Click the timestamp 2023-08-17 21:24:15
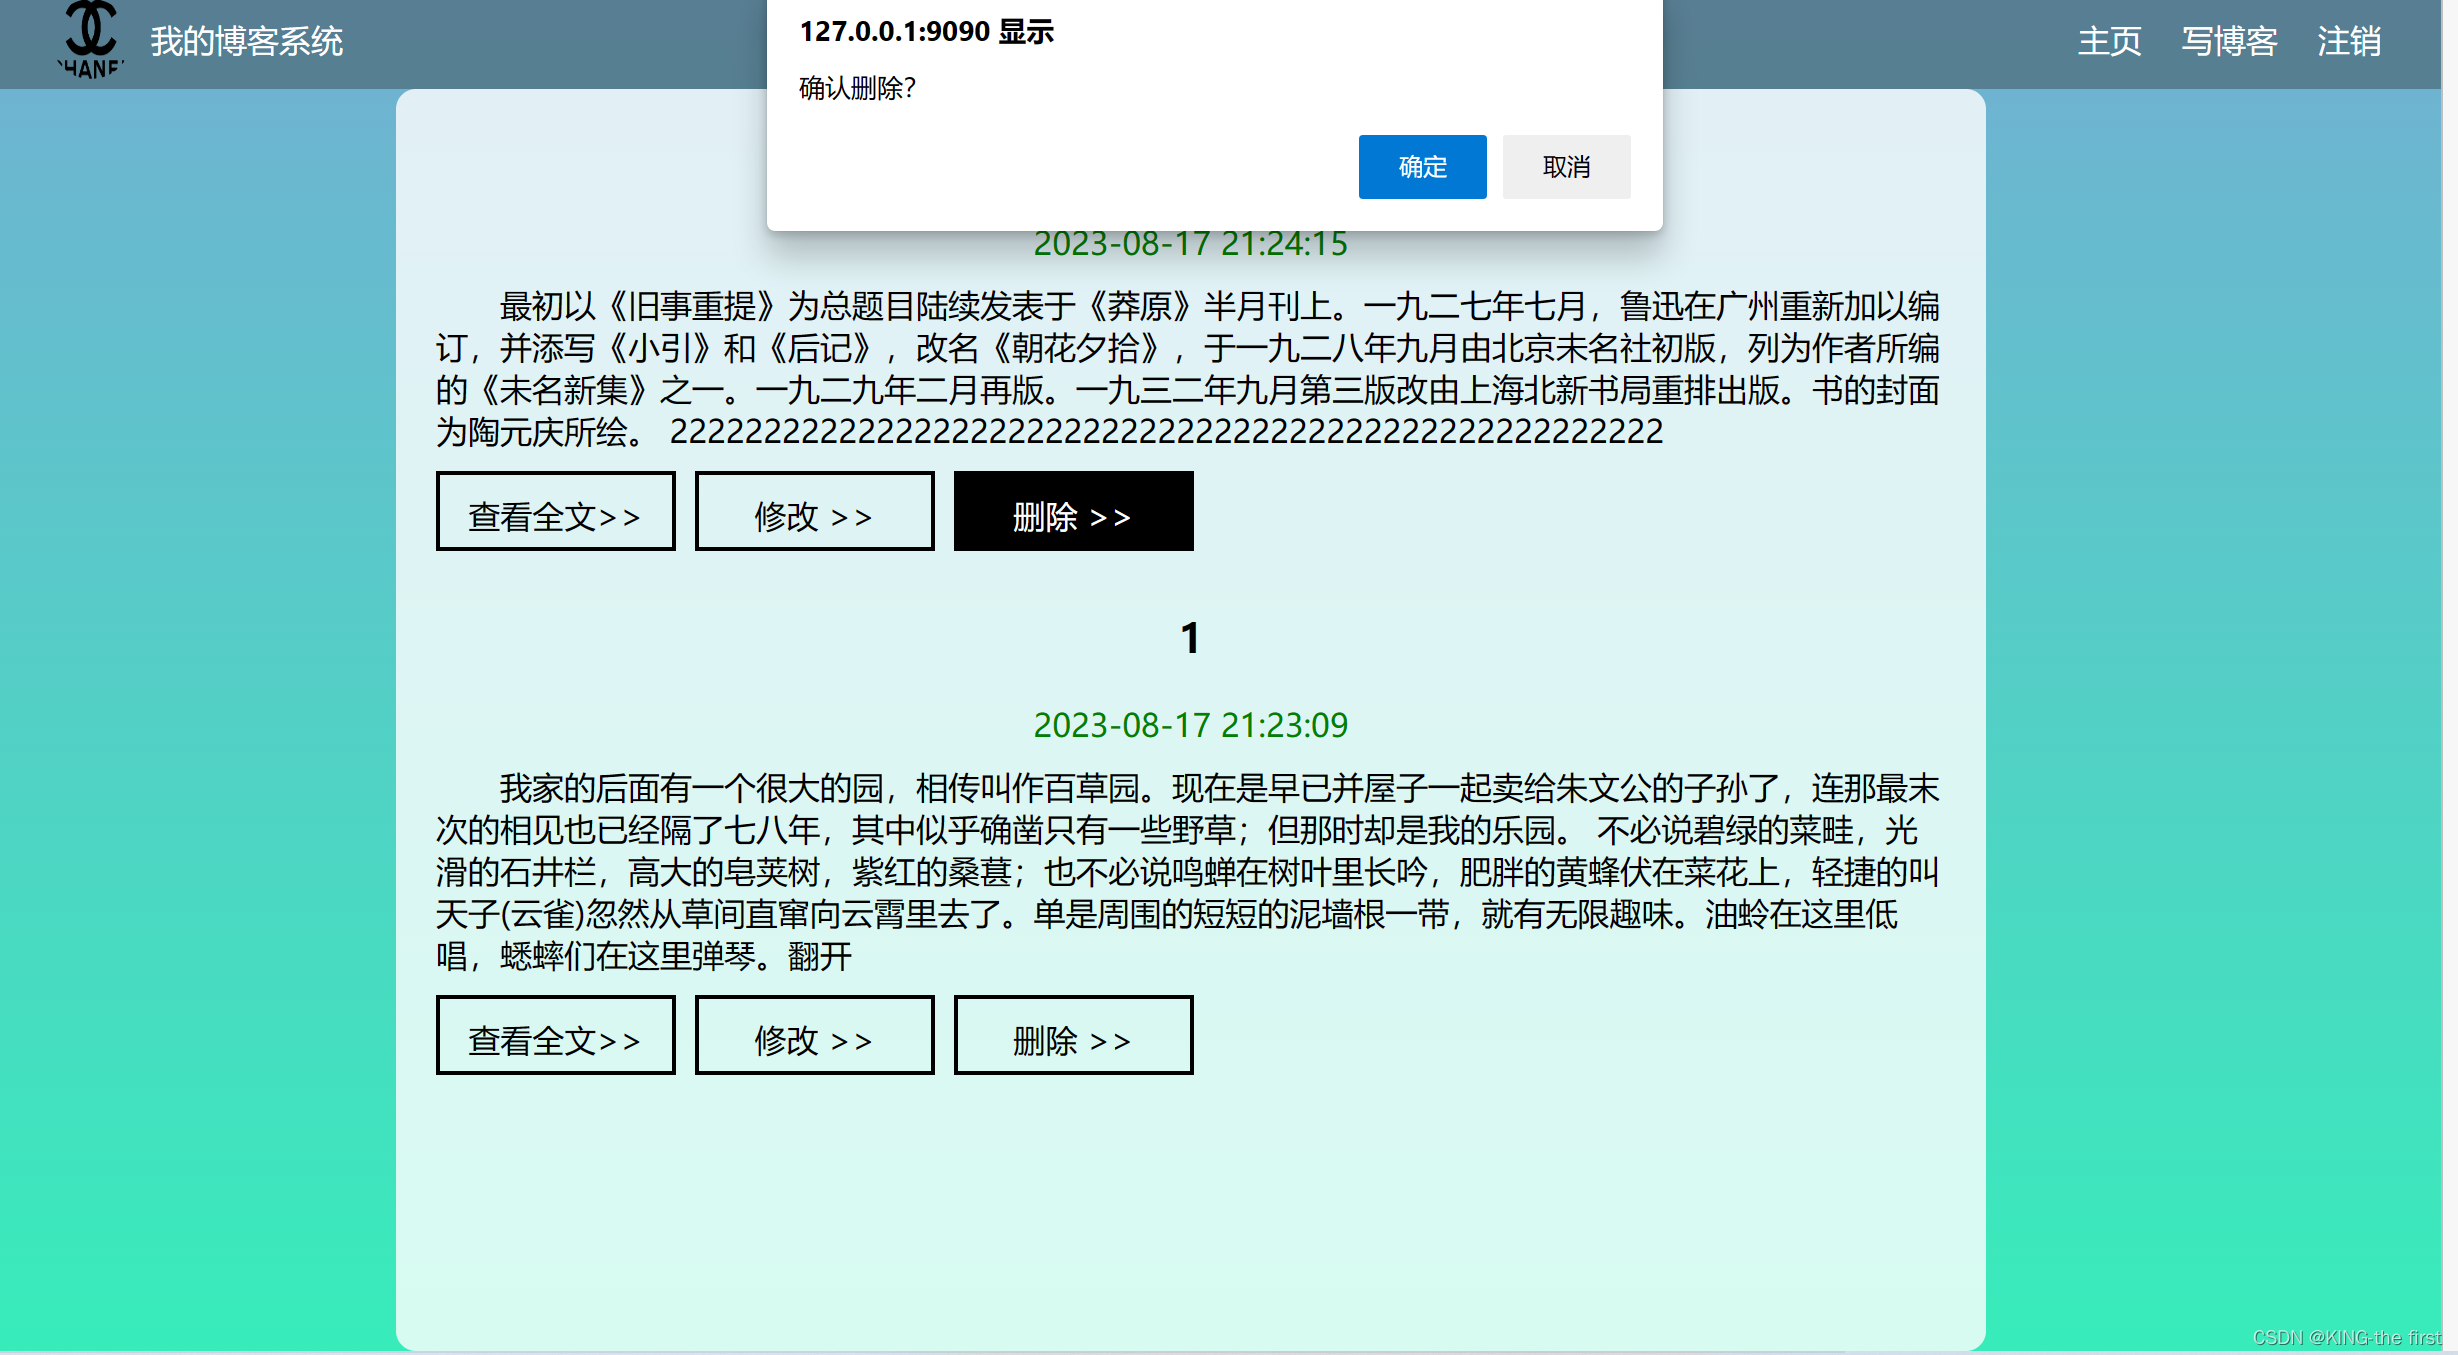 [1189, 245]
